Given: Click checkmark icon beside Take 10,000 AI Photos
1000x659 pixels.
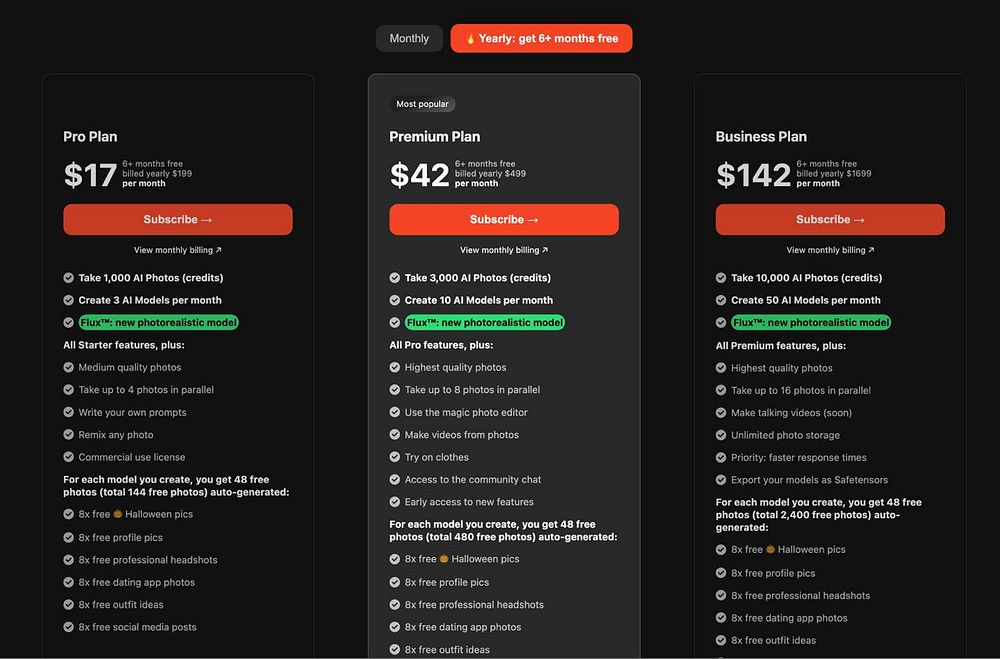Looking at the screenshot, I should [x=721, y=278].
